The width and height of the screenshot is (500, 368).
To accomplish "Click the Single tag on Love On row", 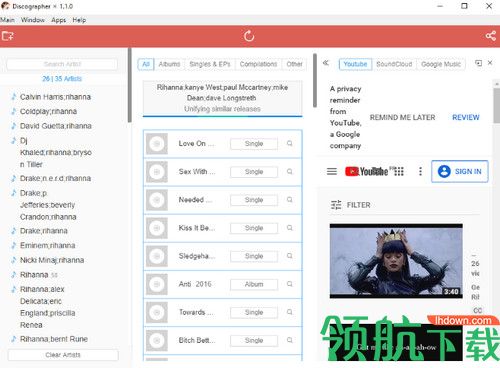I will coord(254,144).
